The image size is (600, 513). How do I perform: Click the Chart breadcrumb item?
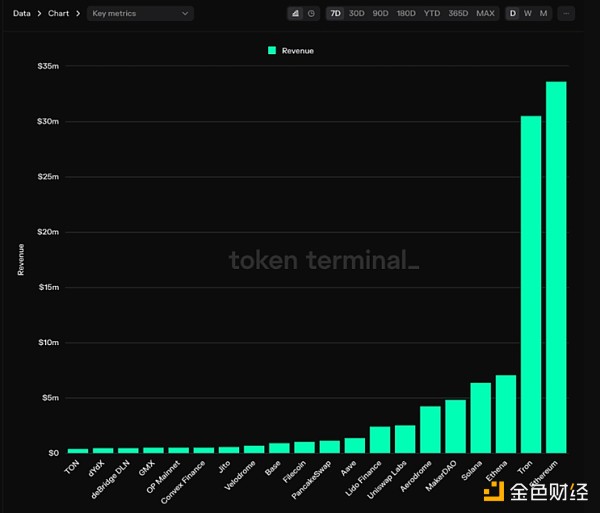click(x=58, y=14)
